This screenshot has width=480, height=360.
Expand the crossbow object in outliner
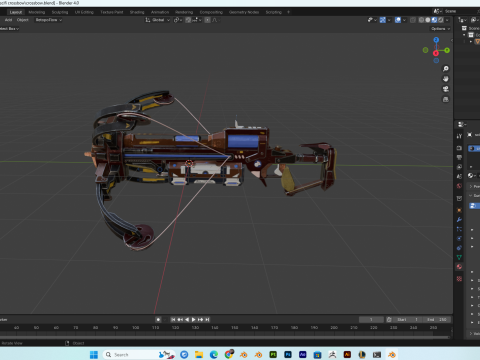pyautogui.click(x=471, y=42)
